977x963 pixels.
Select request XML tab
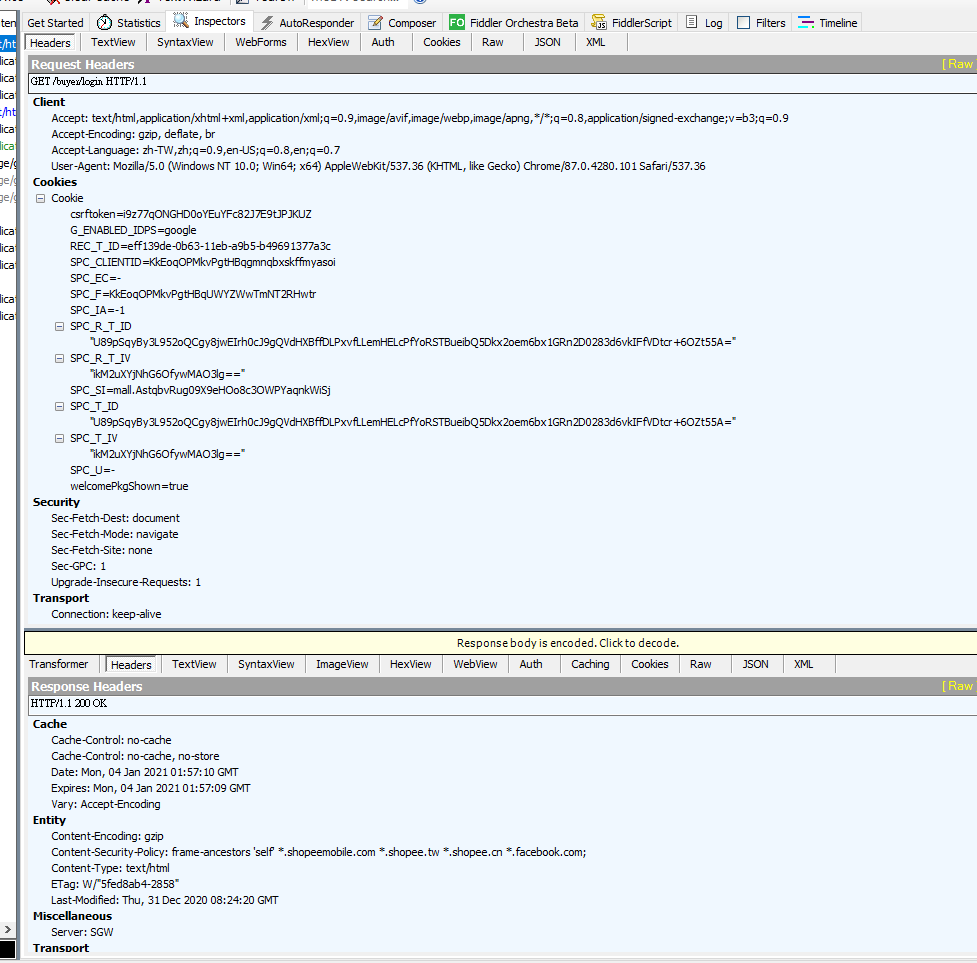pyautogui.click(x=596, y=42)
